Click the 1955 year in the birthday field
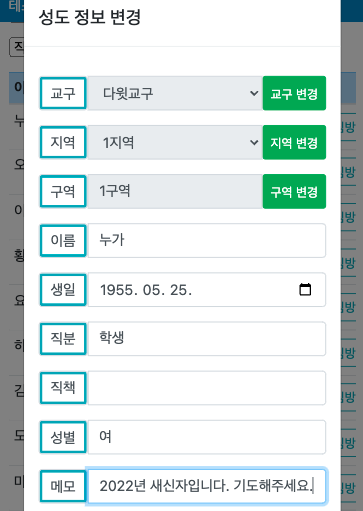The image size is (363, 511). [x=116, y=290]
